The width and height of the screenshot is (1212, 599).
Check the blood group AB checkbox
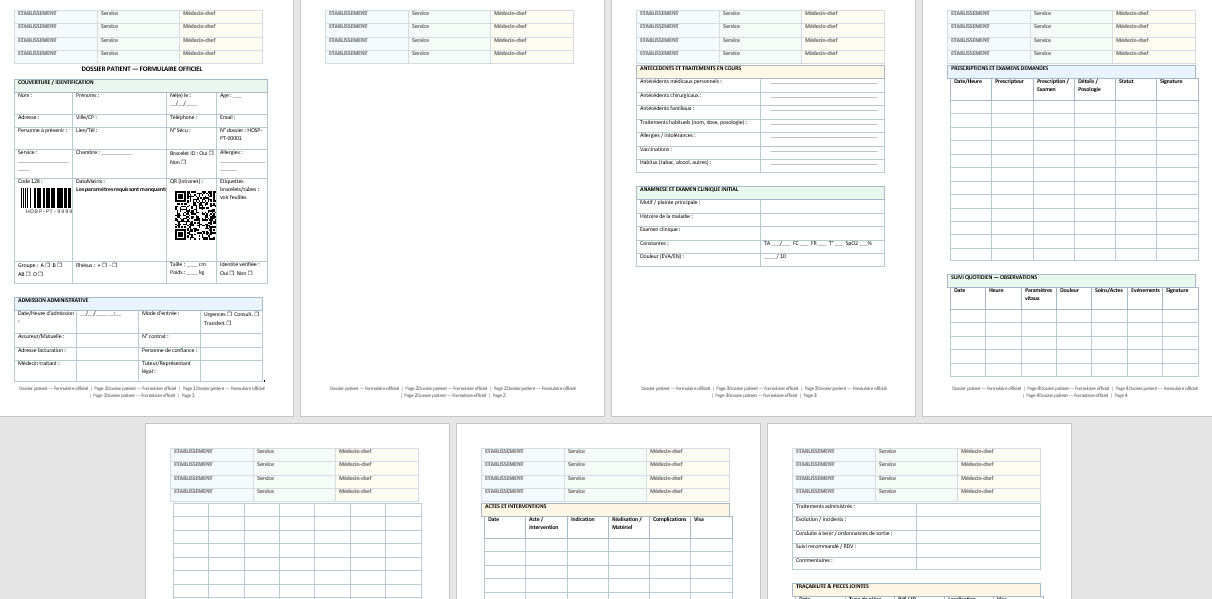coord(30,274)
